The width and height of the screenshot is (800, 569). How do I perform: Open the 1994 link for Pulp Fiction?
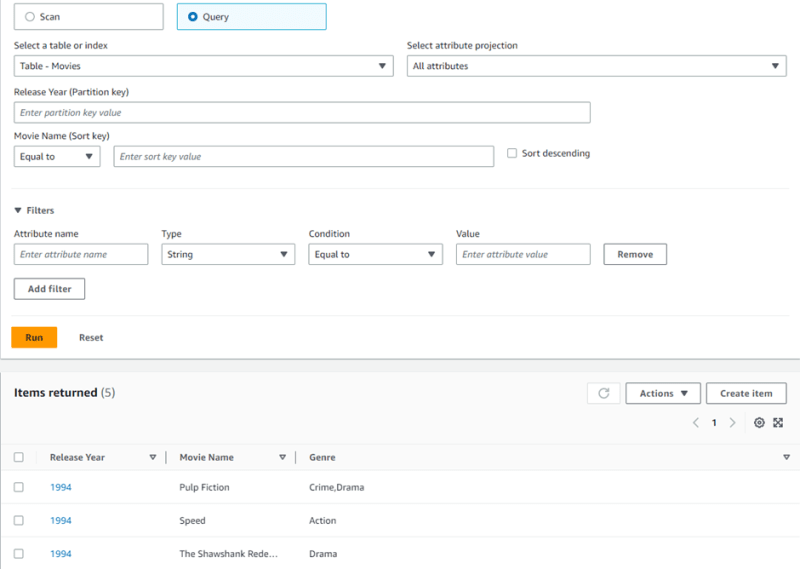pos(61,487)
